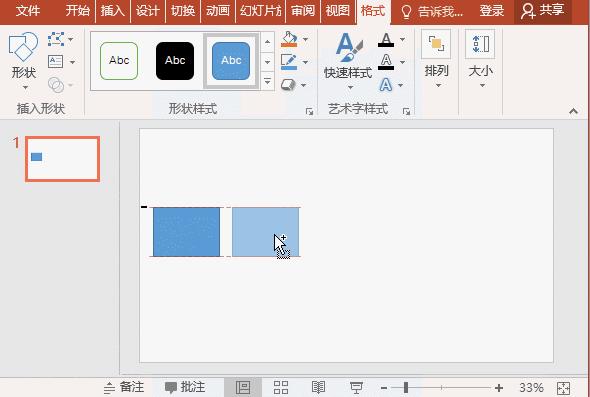Click the light blue rectangle copy
The width and height of the screenshot is (590, 397).
(265, 232)
